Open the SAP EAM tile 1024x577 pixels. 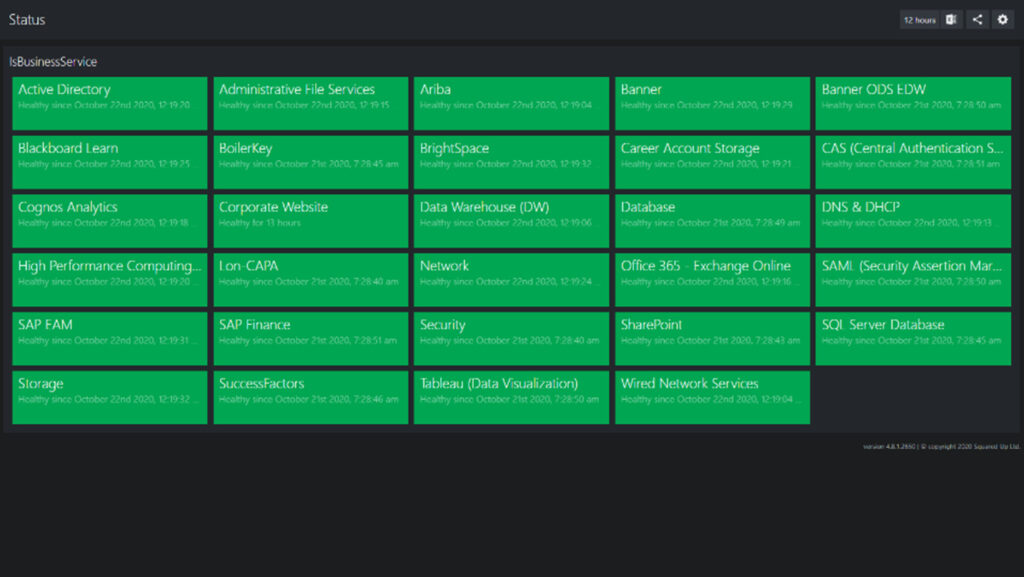pyautogui.click(x=110, y=338)
